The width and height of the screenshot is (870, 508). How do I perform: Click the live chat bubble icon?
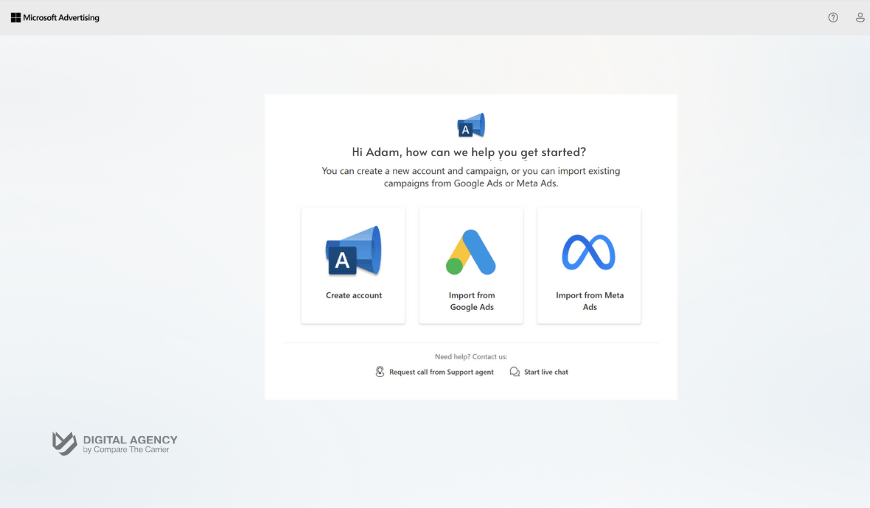pos(515,372)
